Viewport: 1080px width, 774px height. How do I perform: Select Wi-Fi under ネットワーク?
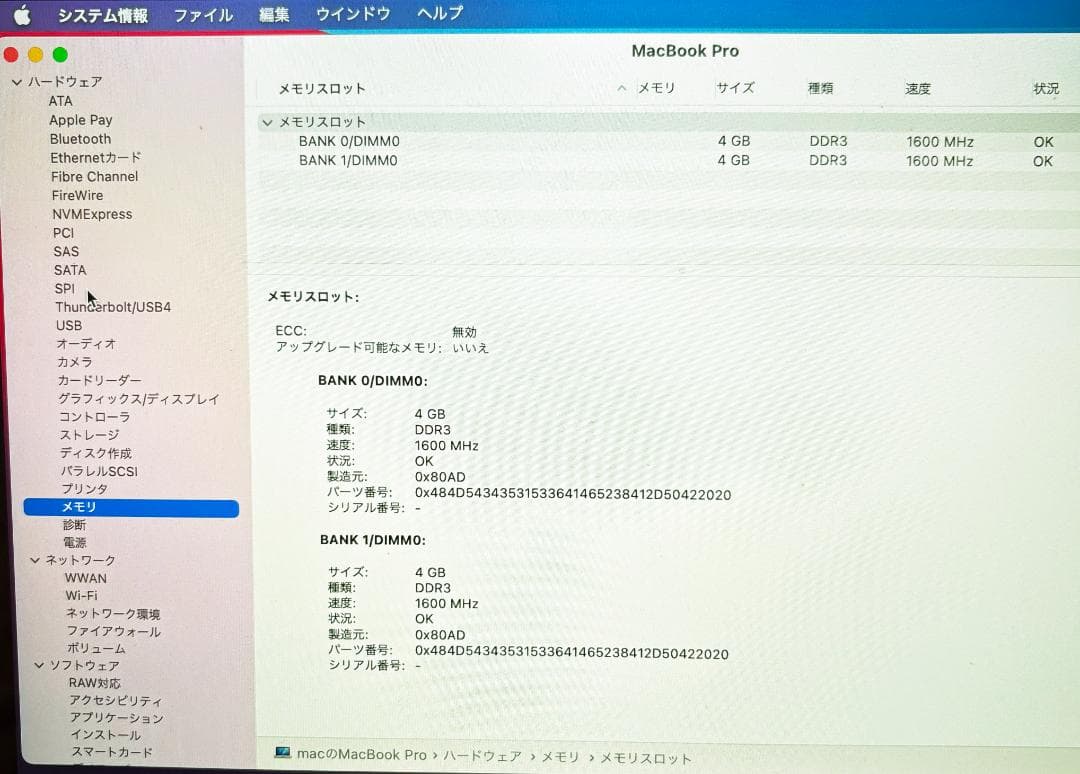tap(85, 596)
